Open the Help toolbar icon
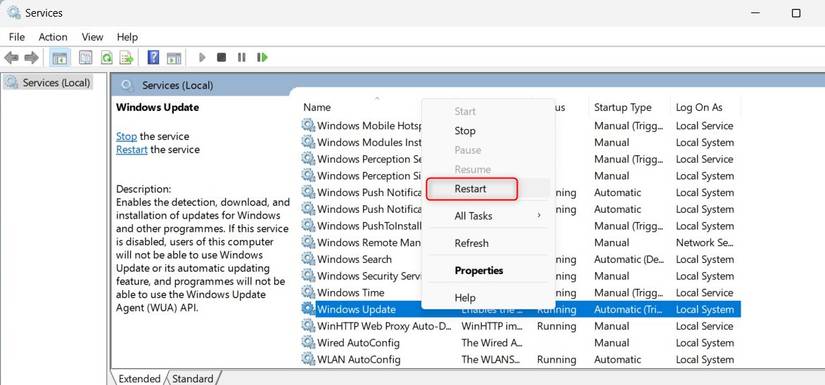 point(153,57)
